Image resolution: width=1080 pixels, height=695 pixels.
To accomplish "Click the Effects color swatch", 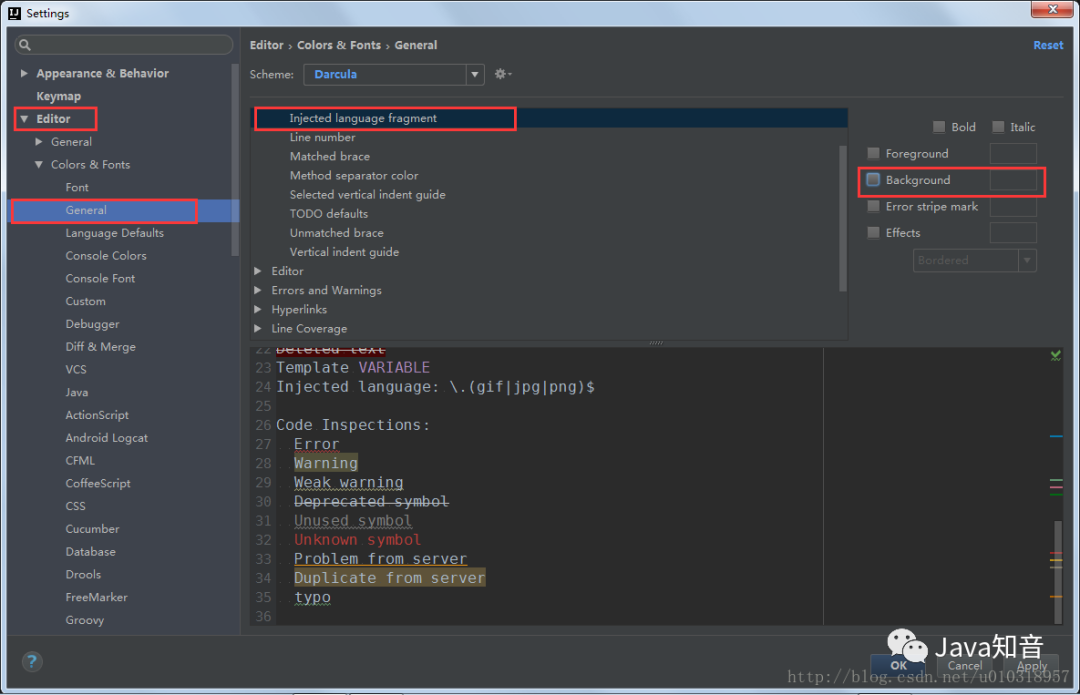I will coord(1013,233).
